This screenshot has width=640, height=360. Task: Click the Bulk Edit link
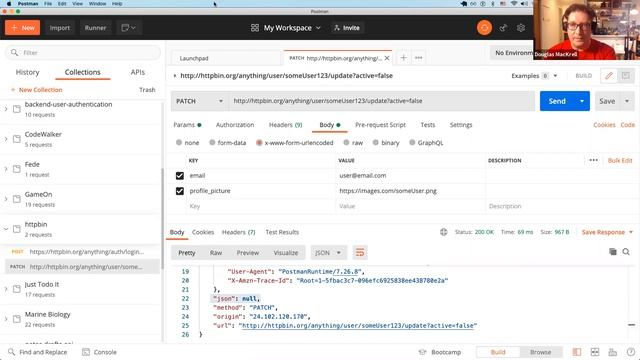coord(620,160)
